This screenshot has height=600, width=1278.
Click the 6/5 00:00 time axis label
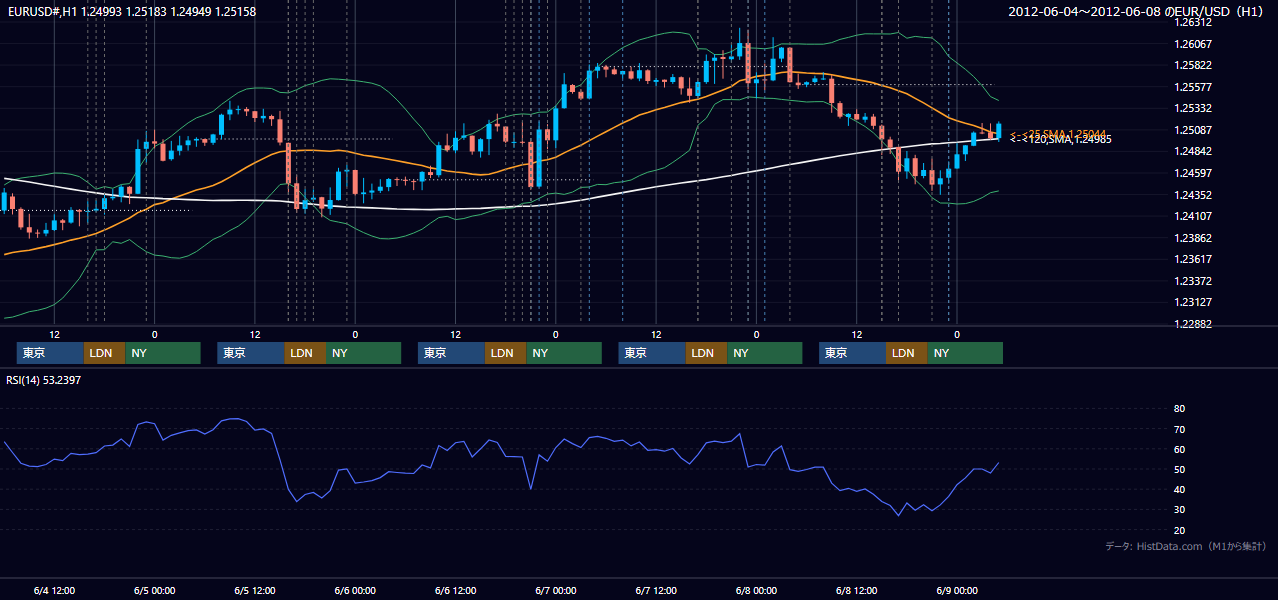[x=154, y=590]
